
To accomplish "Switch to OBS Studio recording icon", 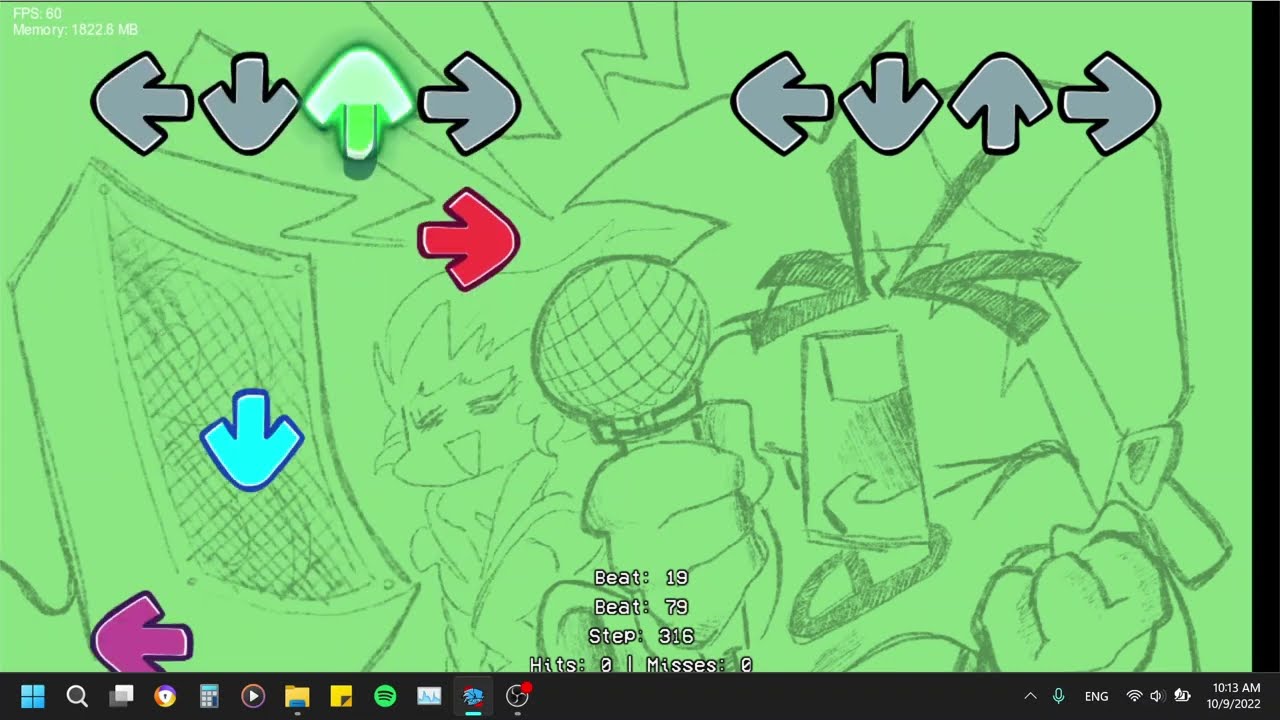I will (517, 696).
